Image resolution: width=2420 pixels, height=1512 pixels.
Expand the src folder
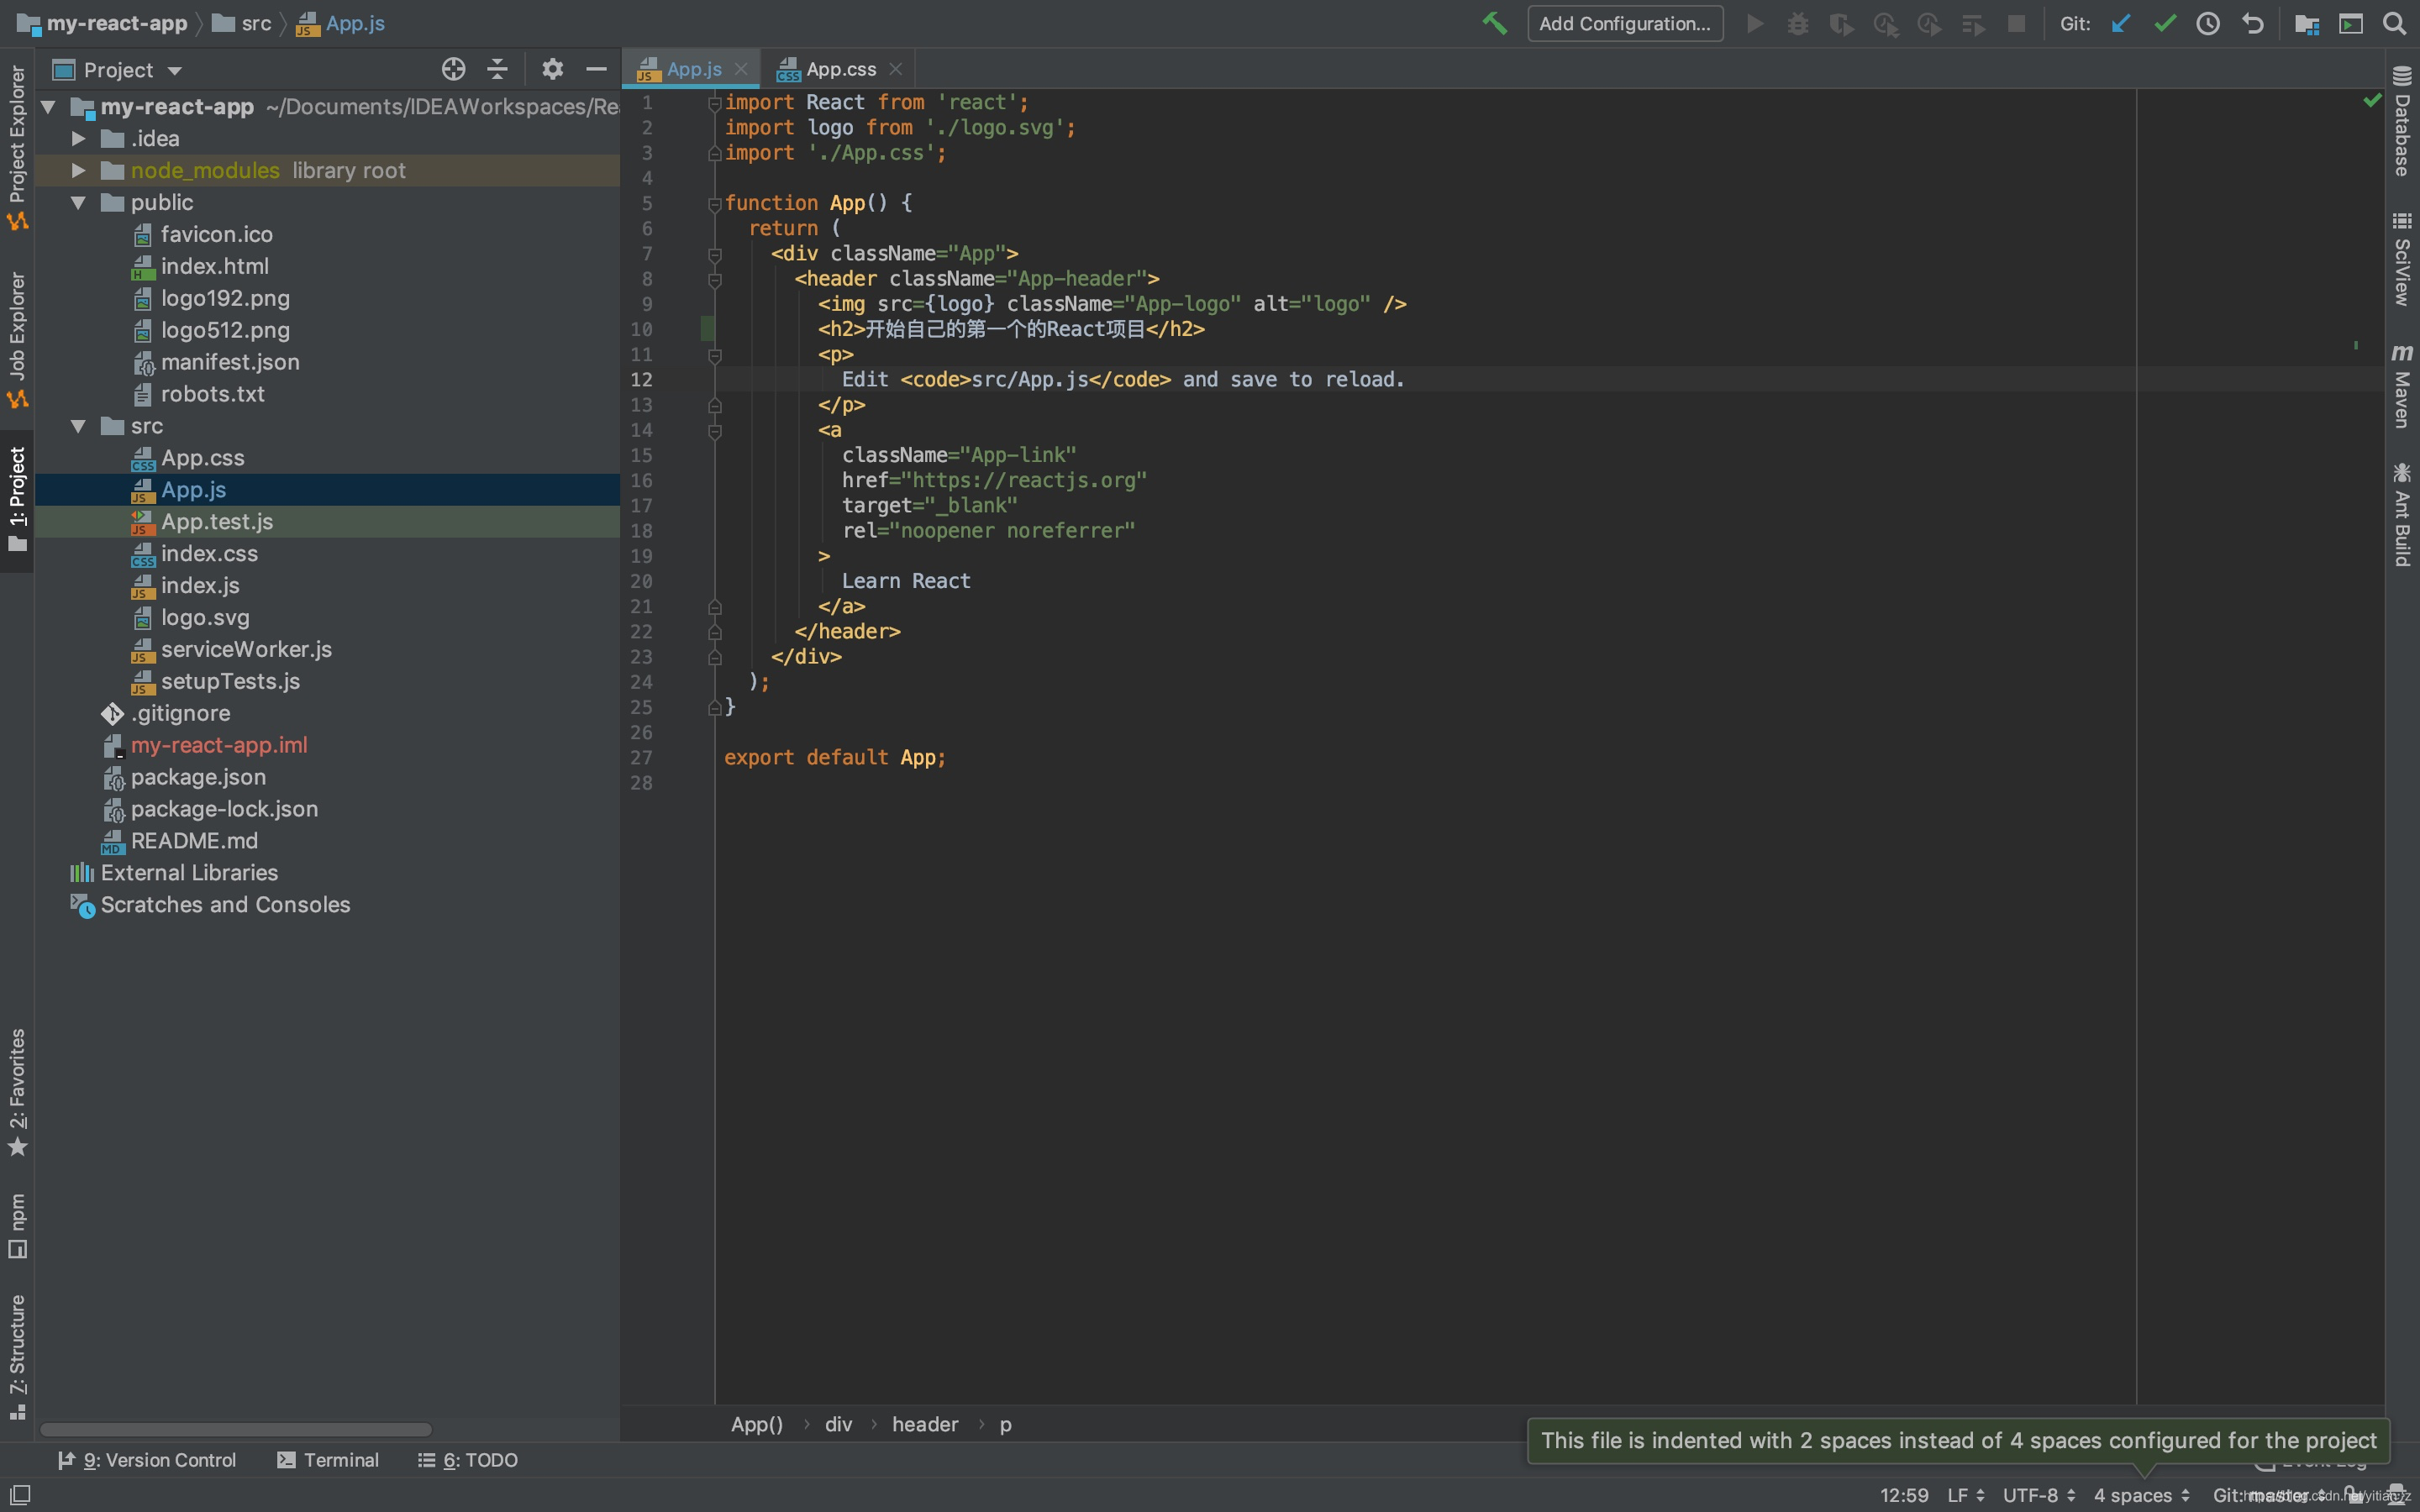[76, 423]
